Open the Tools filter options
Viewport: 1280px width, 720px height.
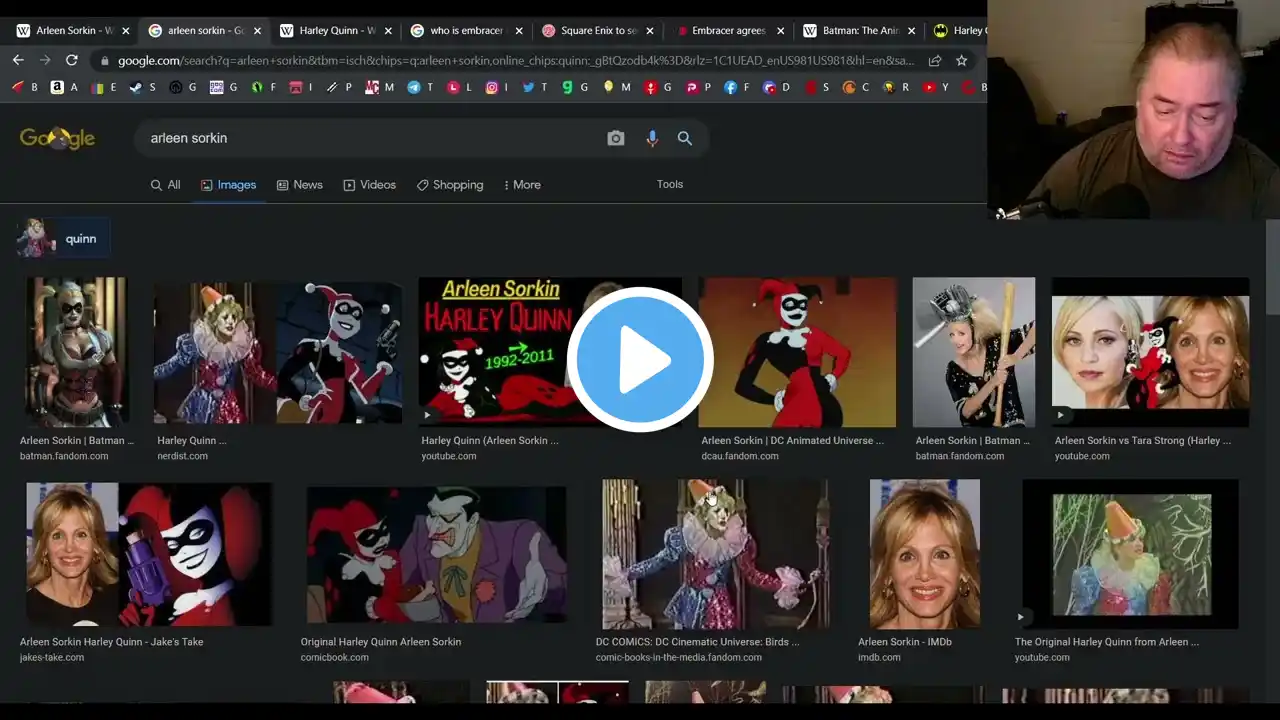pos(669,184)
